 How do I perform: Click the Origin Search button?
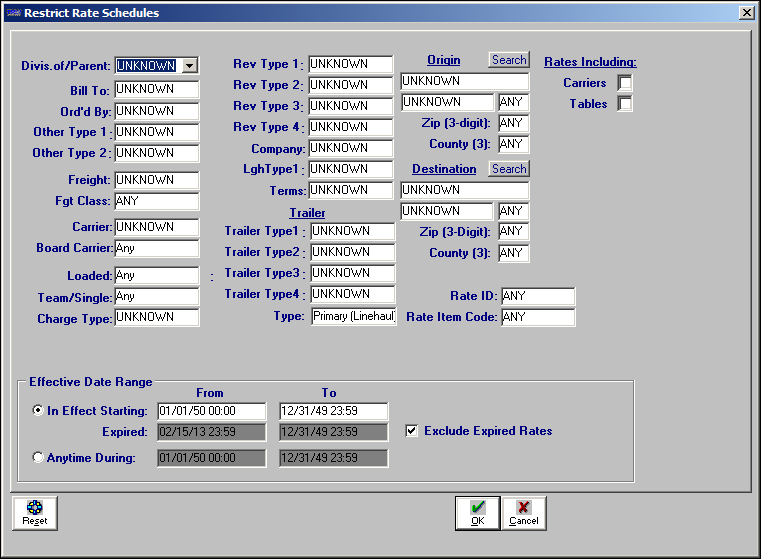coord(509,60)
